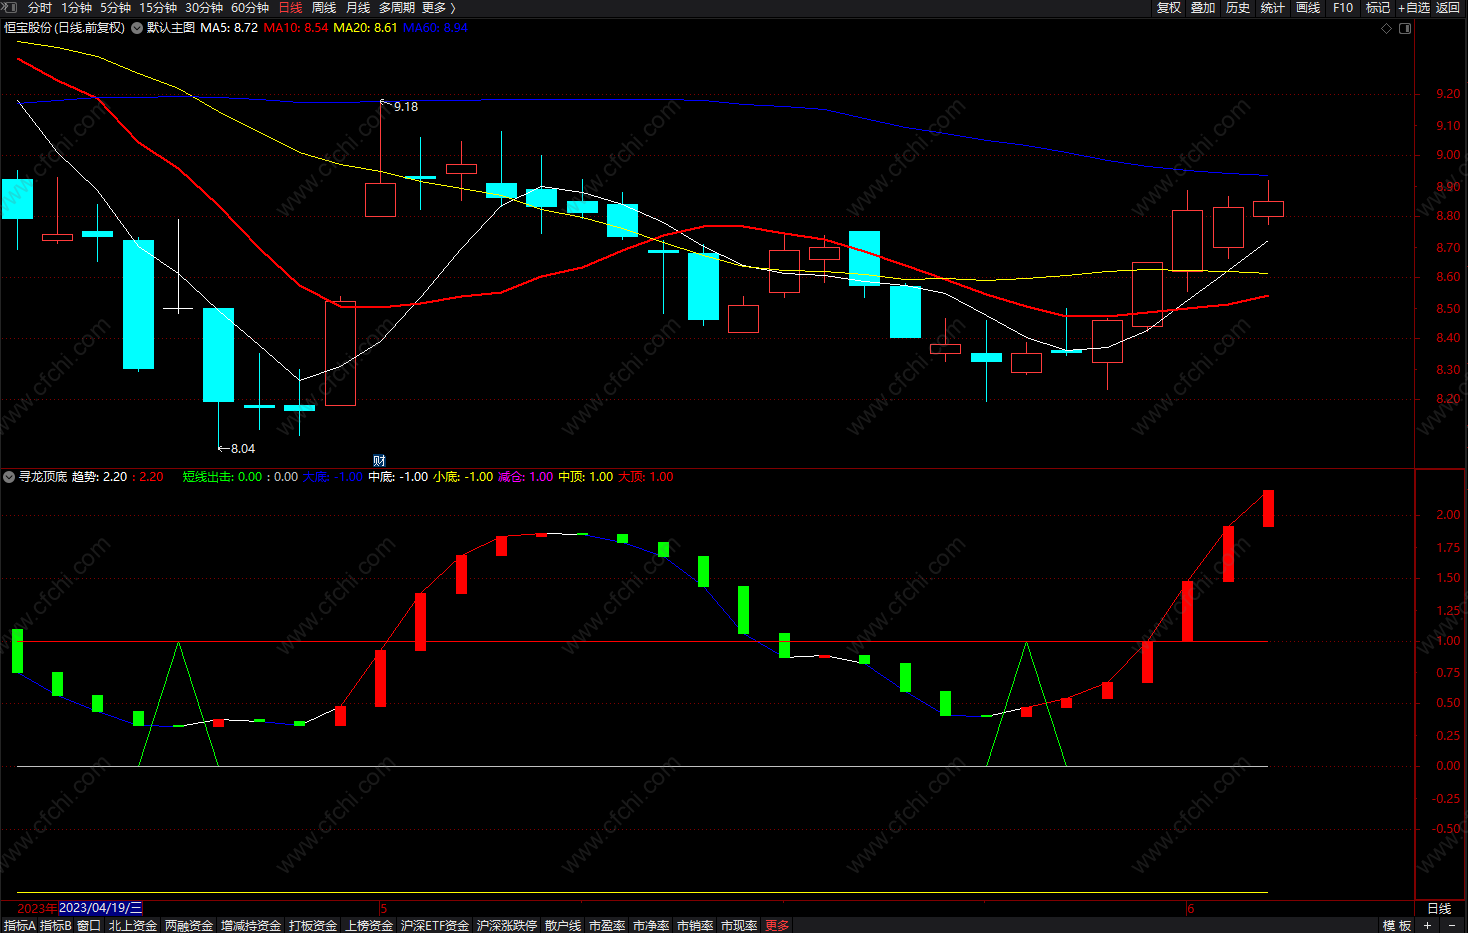Click the panel toggle icon at top-left corner

coord(10,7)
